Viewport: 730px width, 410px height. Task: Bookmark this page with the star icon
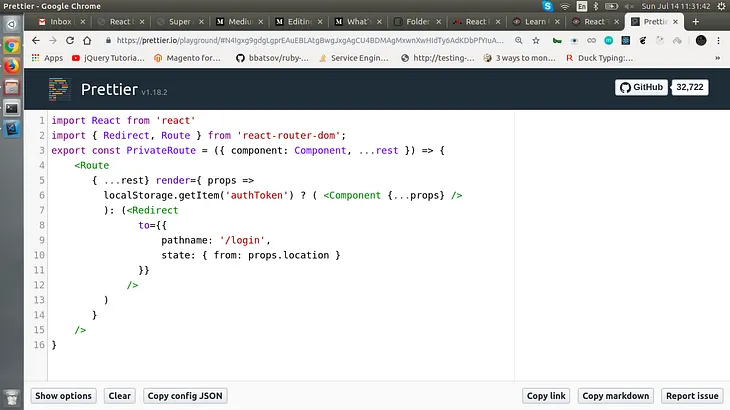pos(536,40)
